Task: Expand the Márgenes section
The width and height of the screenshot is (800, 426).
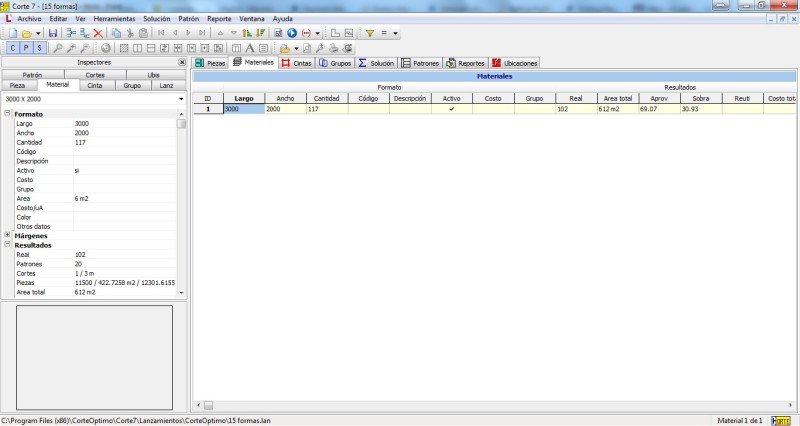Action: [8, 236]
